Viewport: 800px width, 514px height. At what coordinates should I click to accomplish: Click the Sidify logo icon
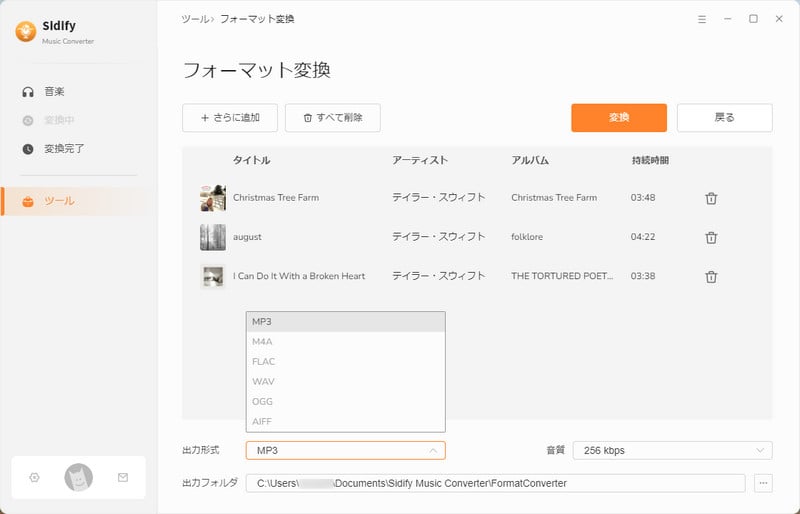[26, 32]
